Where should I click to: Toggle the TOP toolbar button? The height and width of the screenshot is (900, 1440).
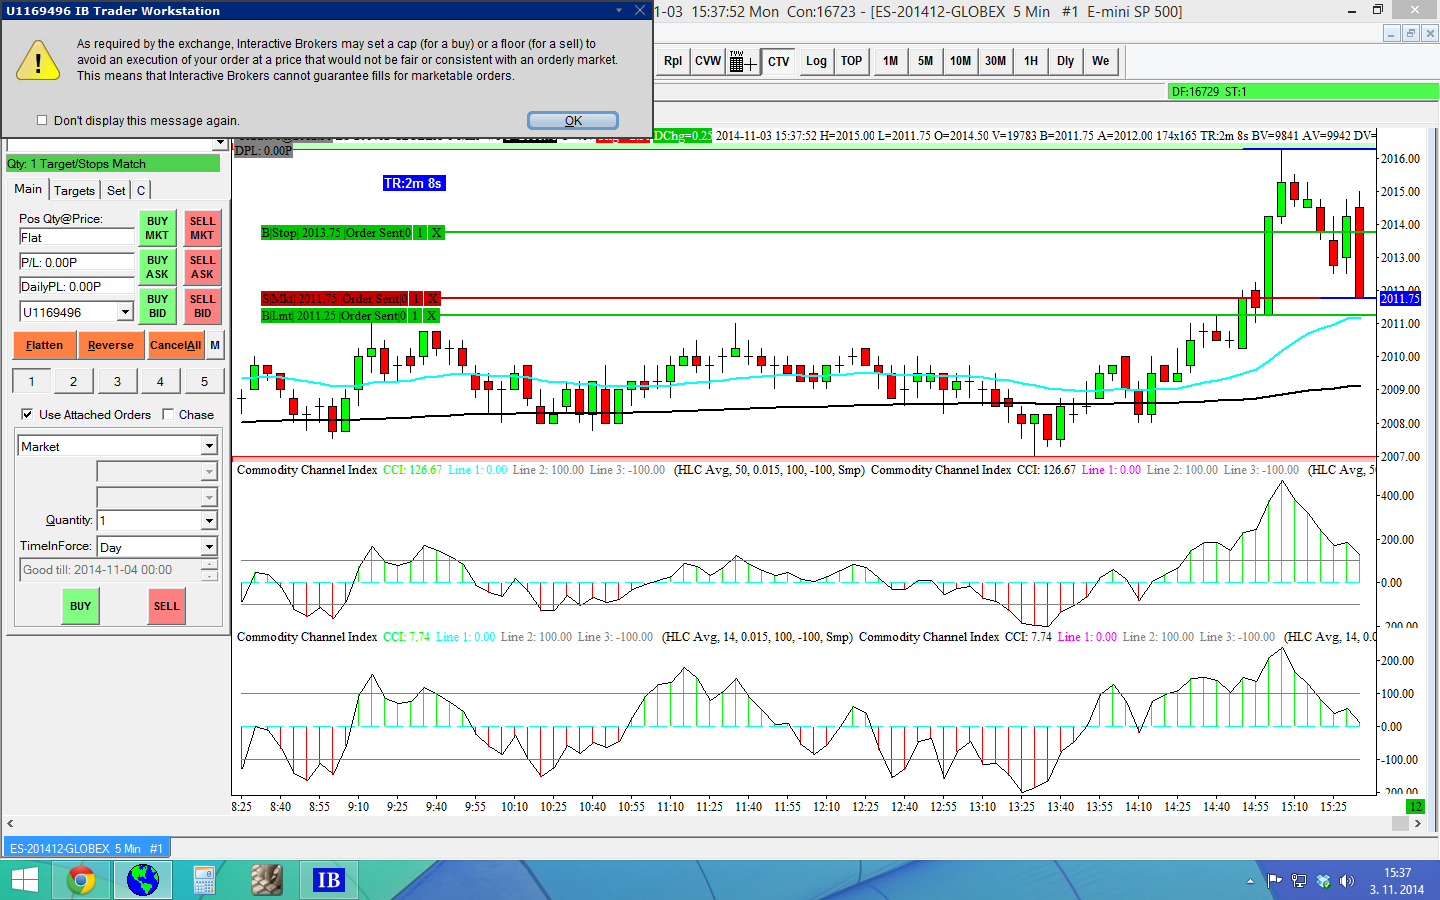click(x=851, y=61)
